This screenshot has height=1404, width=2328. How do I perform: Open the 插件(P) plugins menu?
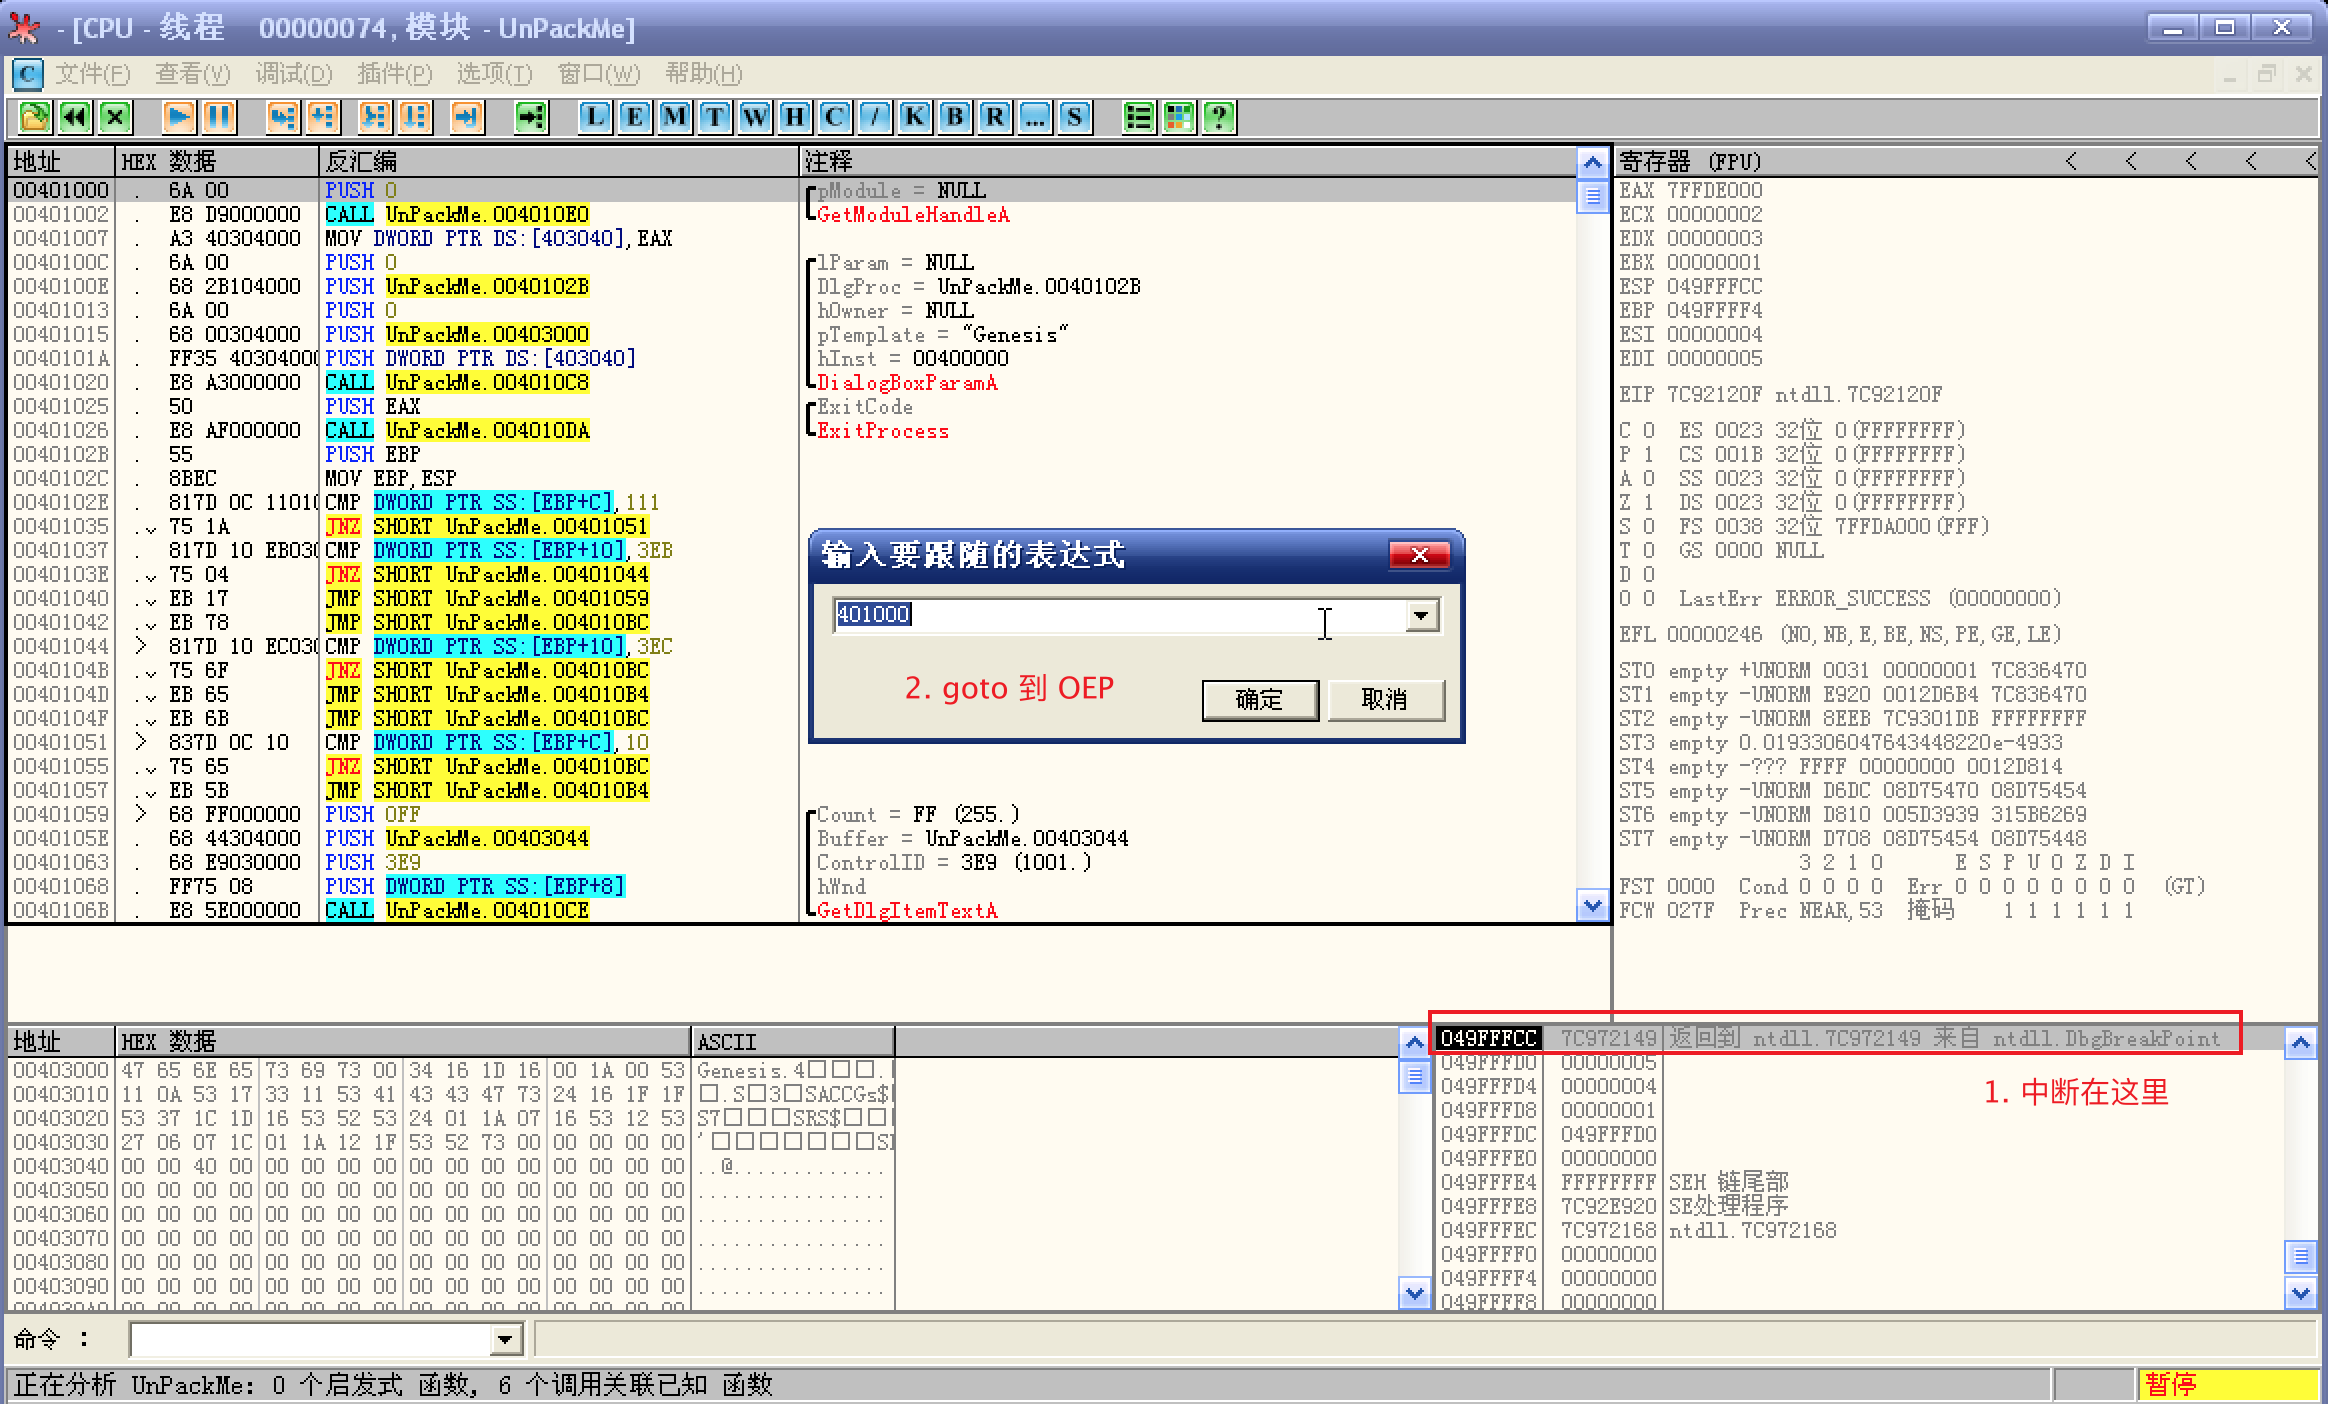click(394, 74)
